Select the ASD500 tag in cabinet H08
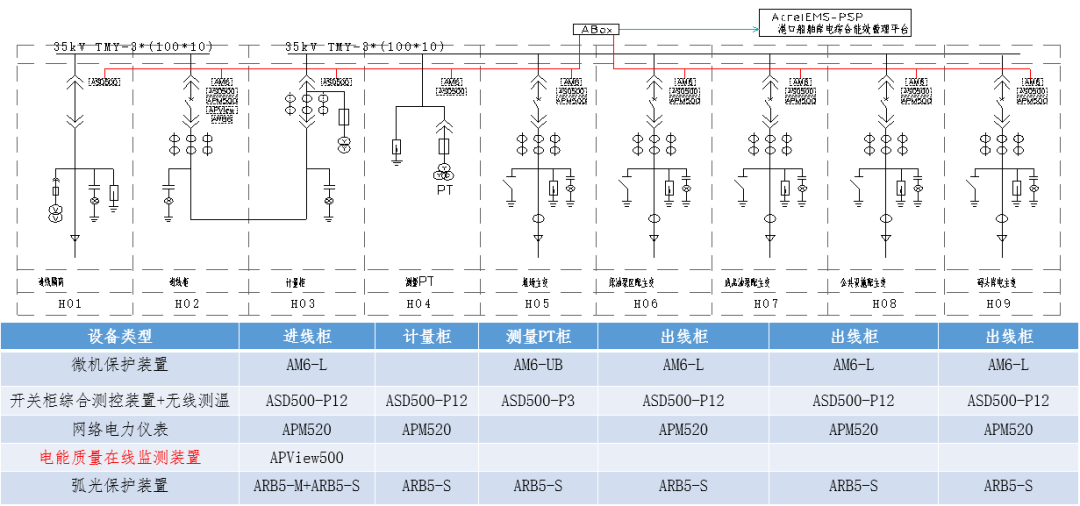The image size is (1080, 506). 916,91
